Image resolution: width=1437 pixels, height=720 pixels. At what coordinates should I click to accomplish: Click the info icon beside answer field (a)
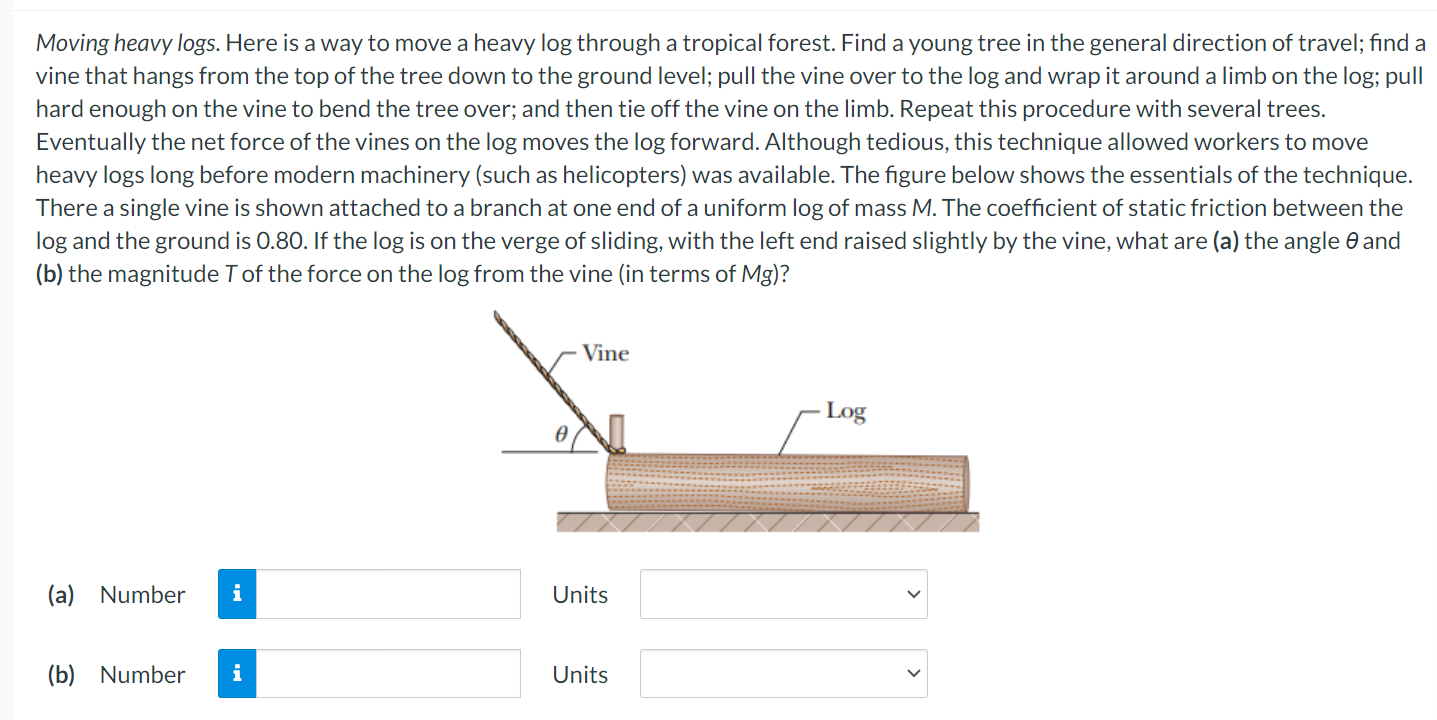click(x=237, y=593)
